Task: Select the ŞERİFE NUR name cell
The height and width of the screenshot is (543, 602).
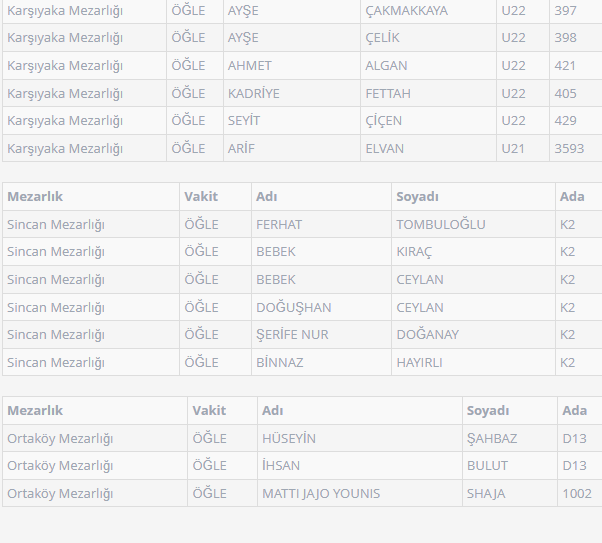Action: (x=292, y=334)
